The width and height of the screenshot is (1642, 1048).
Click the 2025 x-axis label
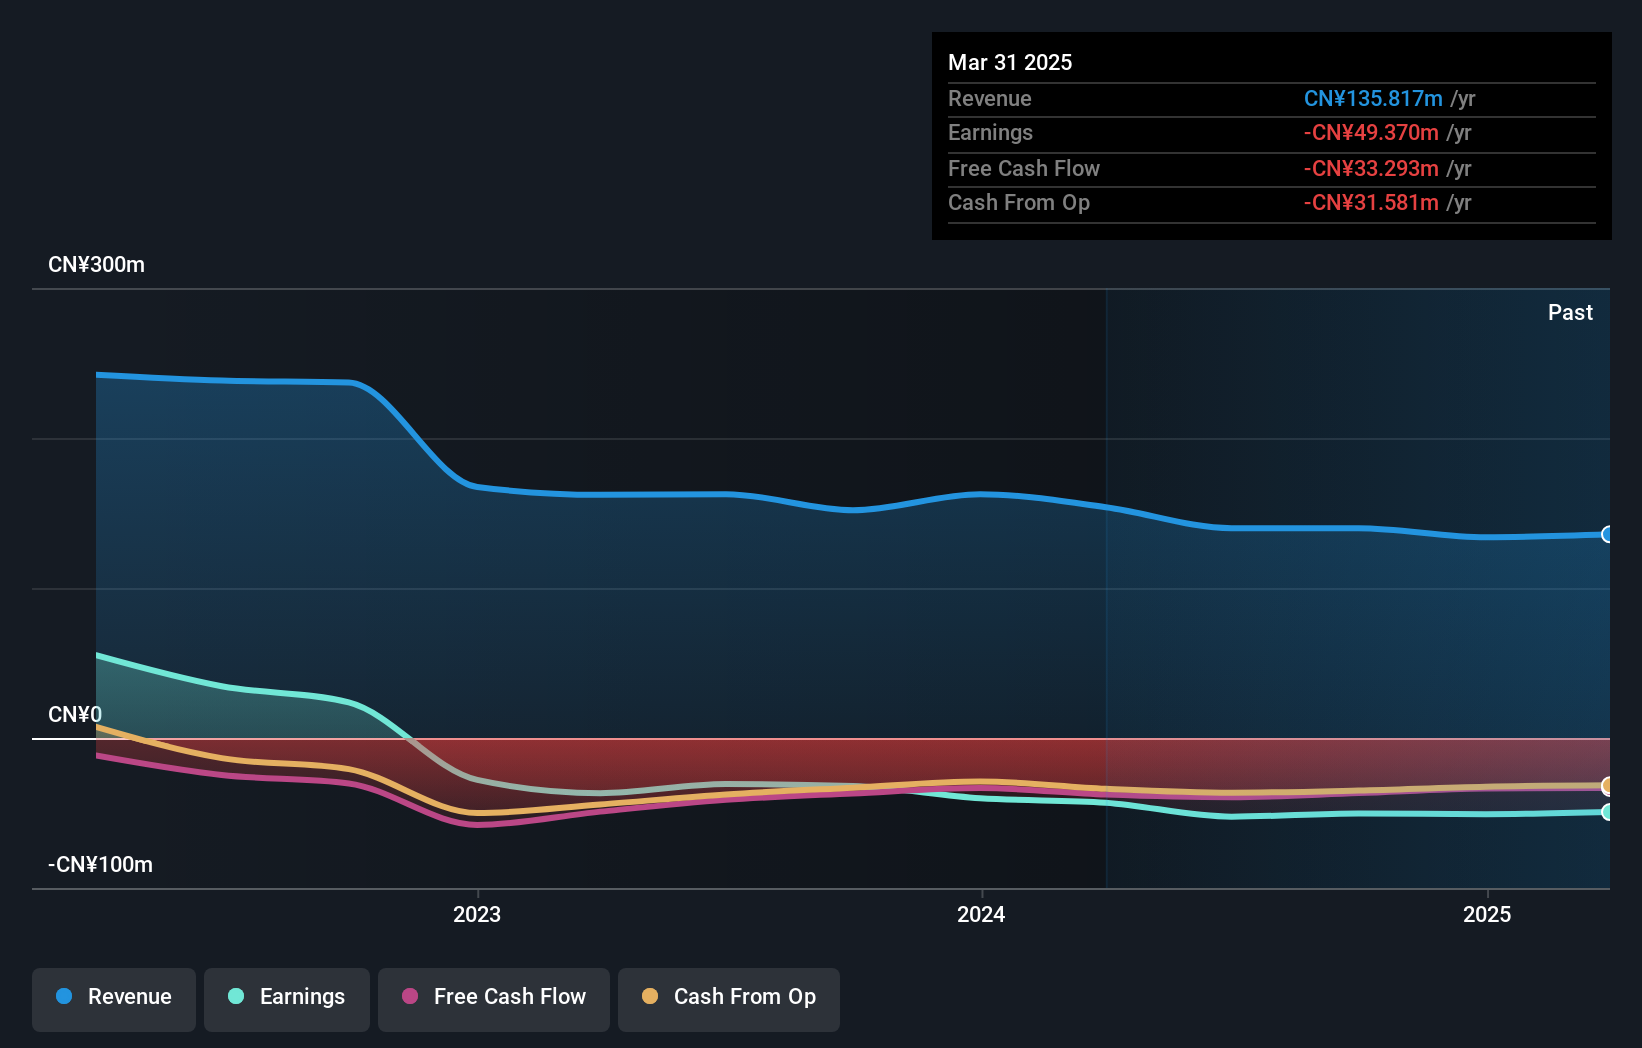pos(1487,914)
